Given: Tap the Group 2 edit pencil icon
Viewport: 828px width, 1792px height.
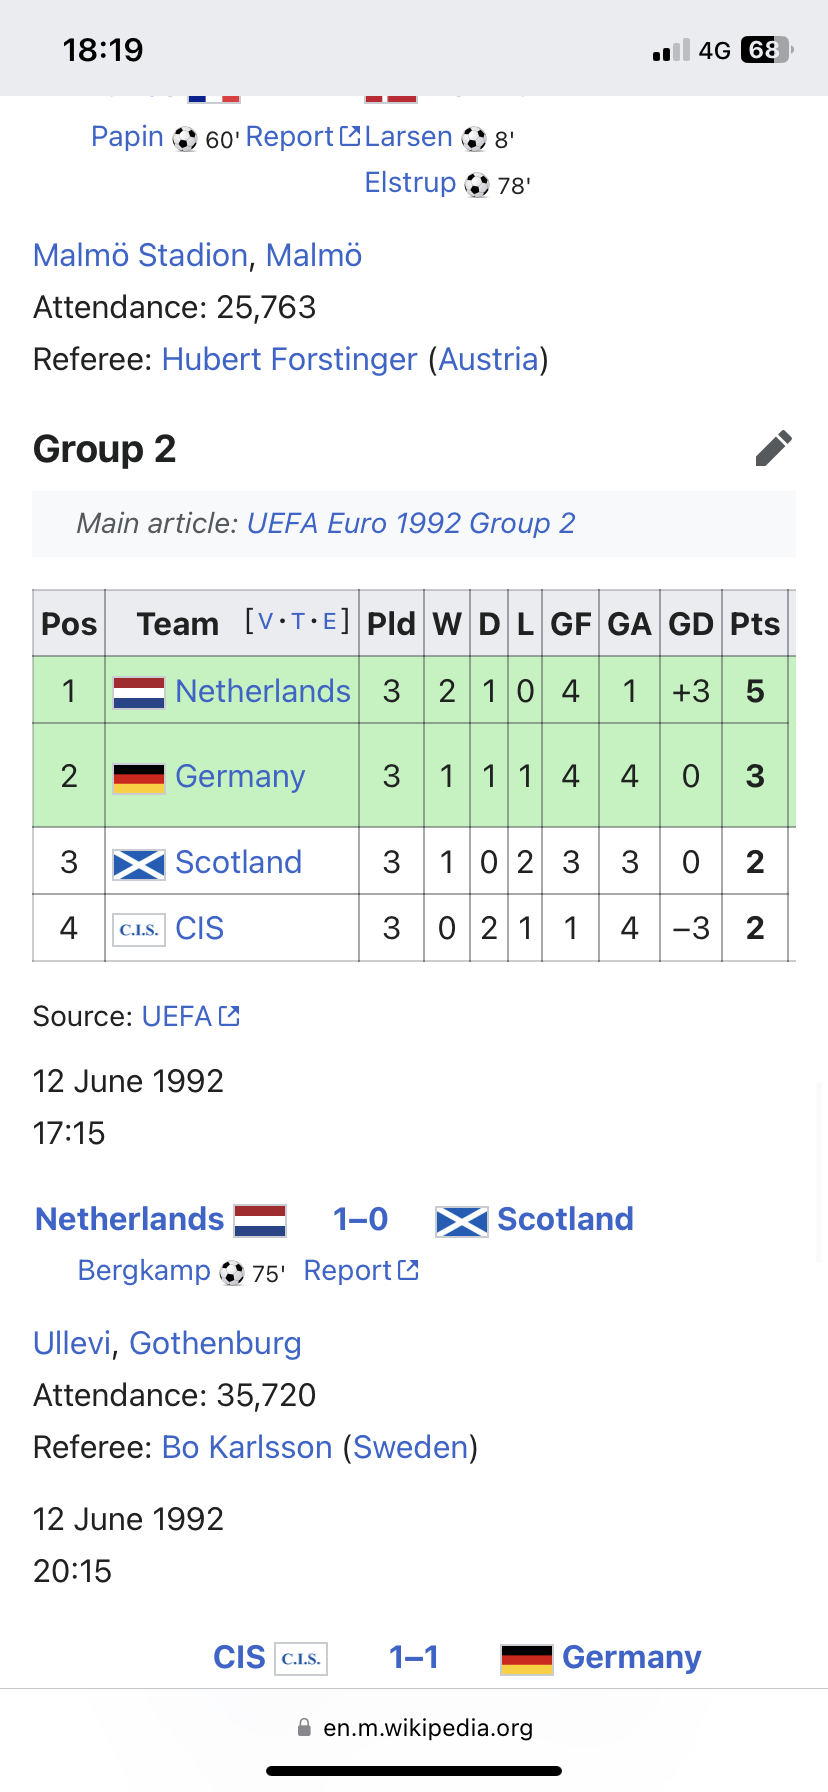Looking at the screenshot, I should (x=773, y=449).
